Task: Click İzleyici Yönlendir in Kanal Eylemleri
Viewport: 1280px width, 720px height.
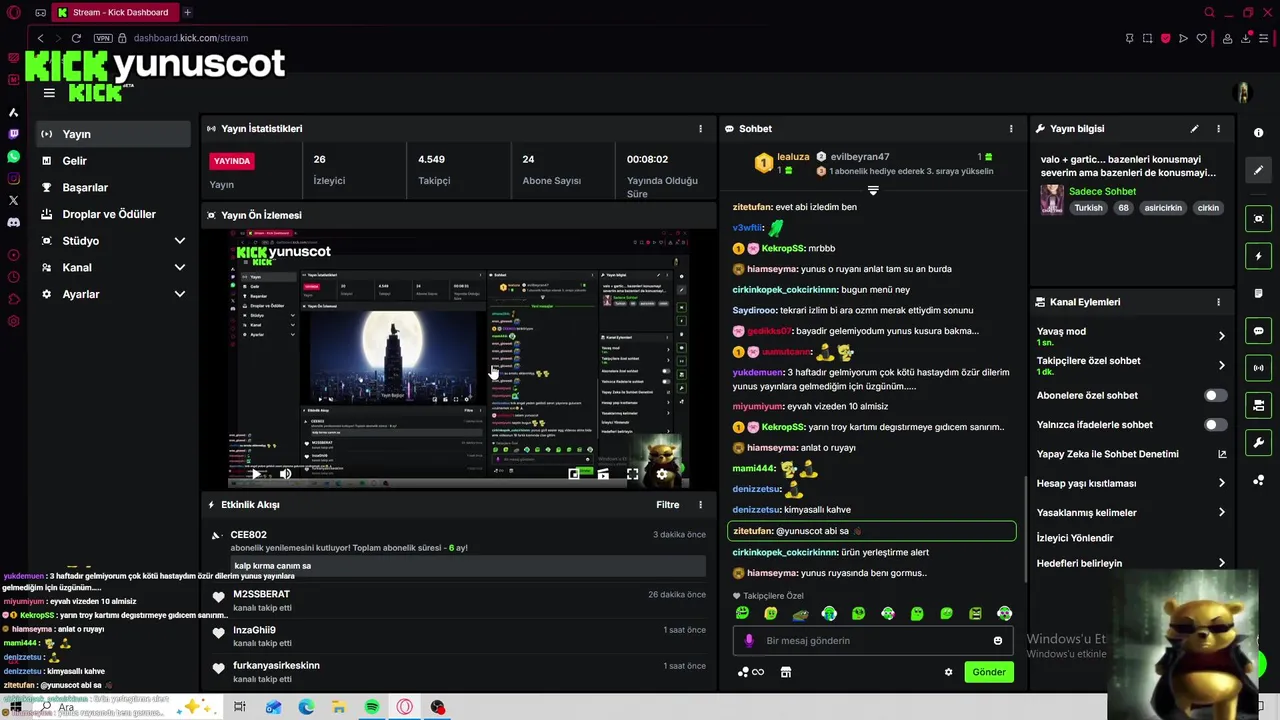Action: tap(1075, 538)
